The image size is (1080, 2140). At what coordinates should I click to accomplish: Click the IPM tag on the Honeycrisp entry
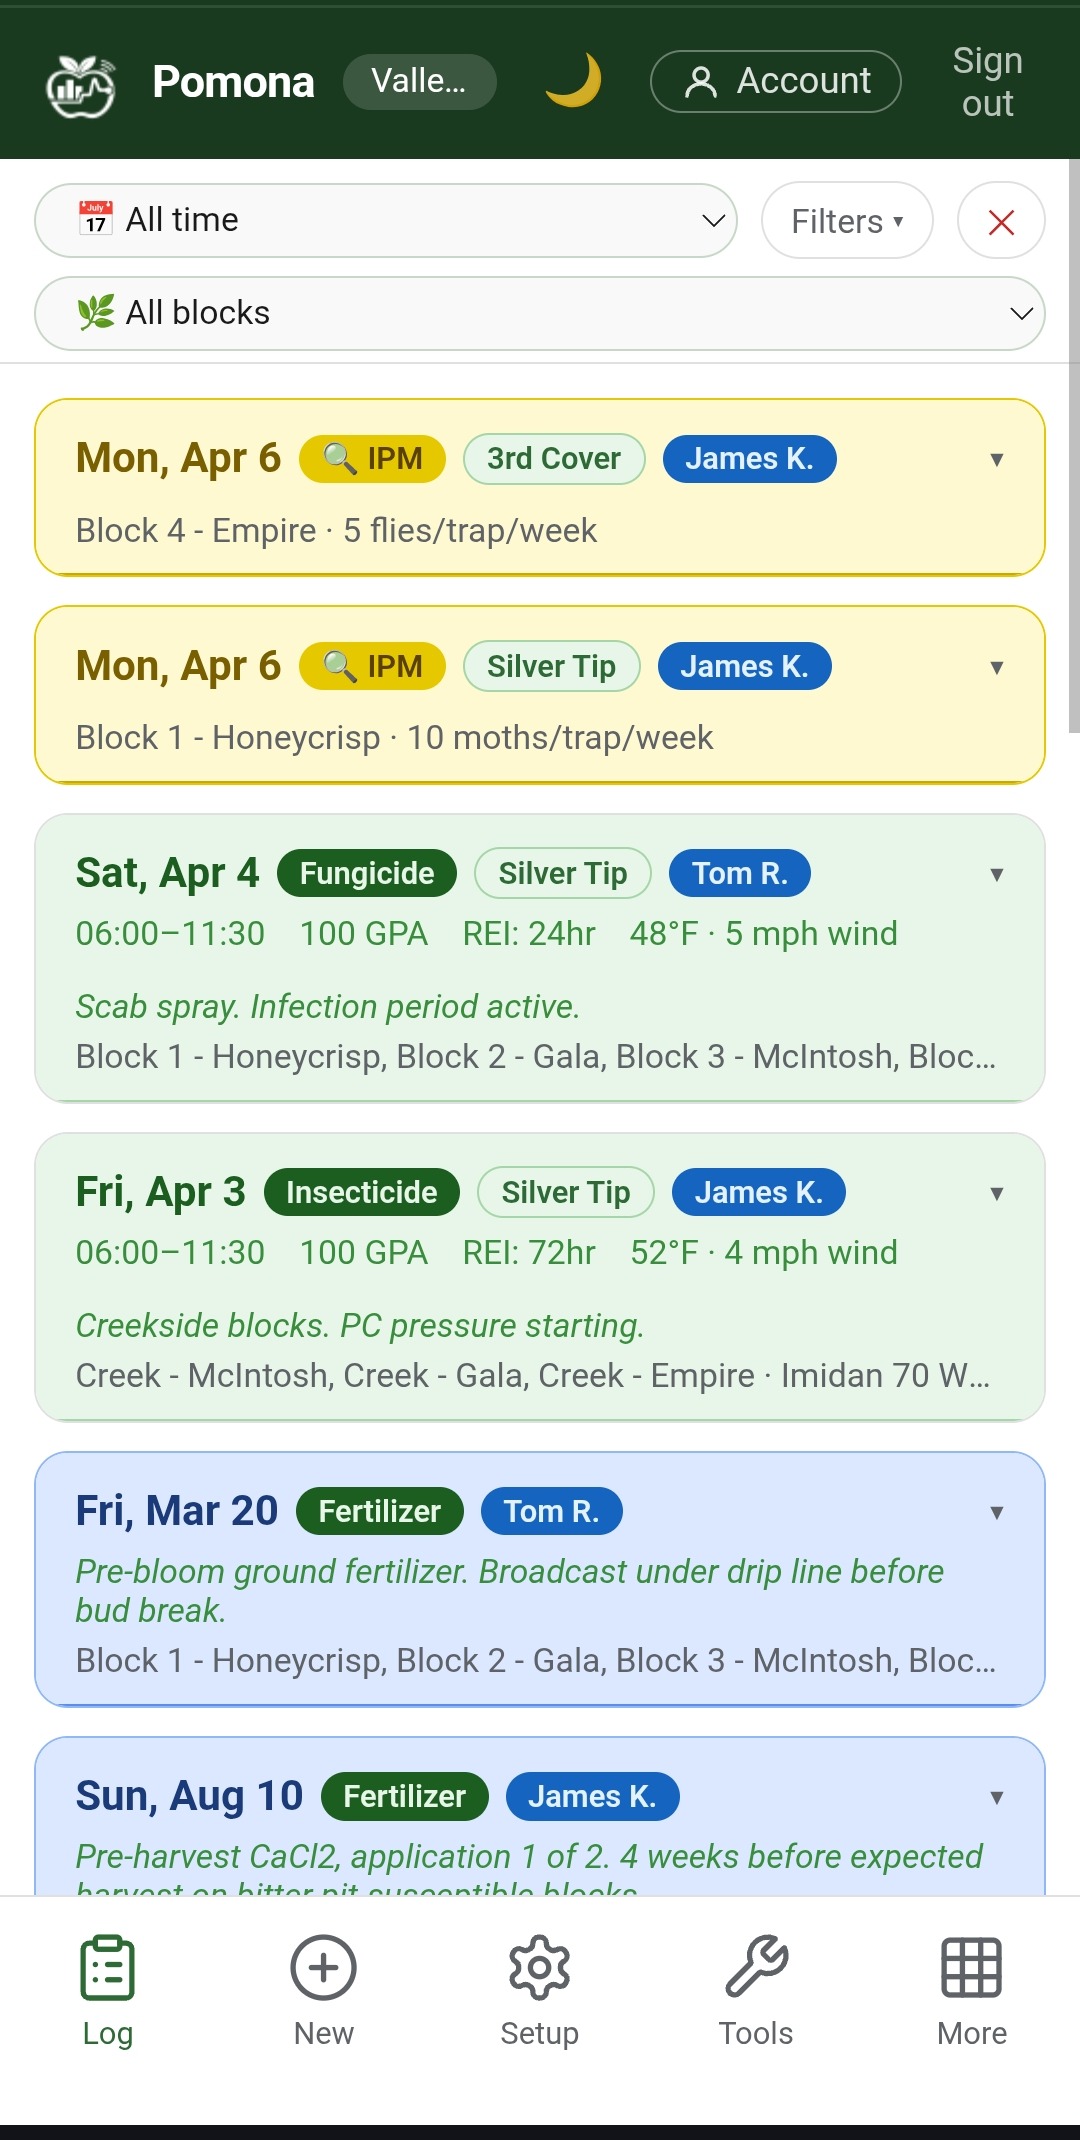(372, 667)
